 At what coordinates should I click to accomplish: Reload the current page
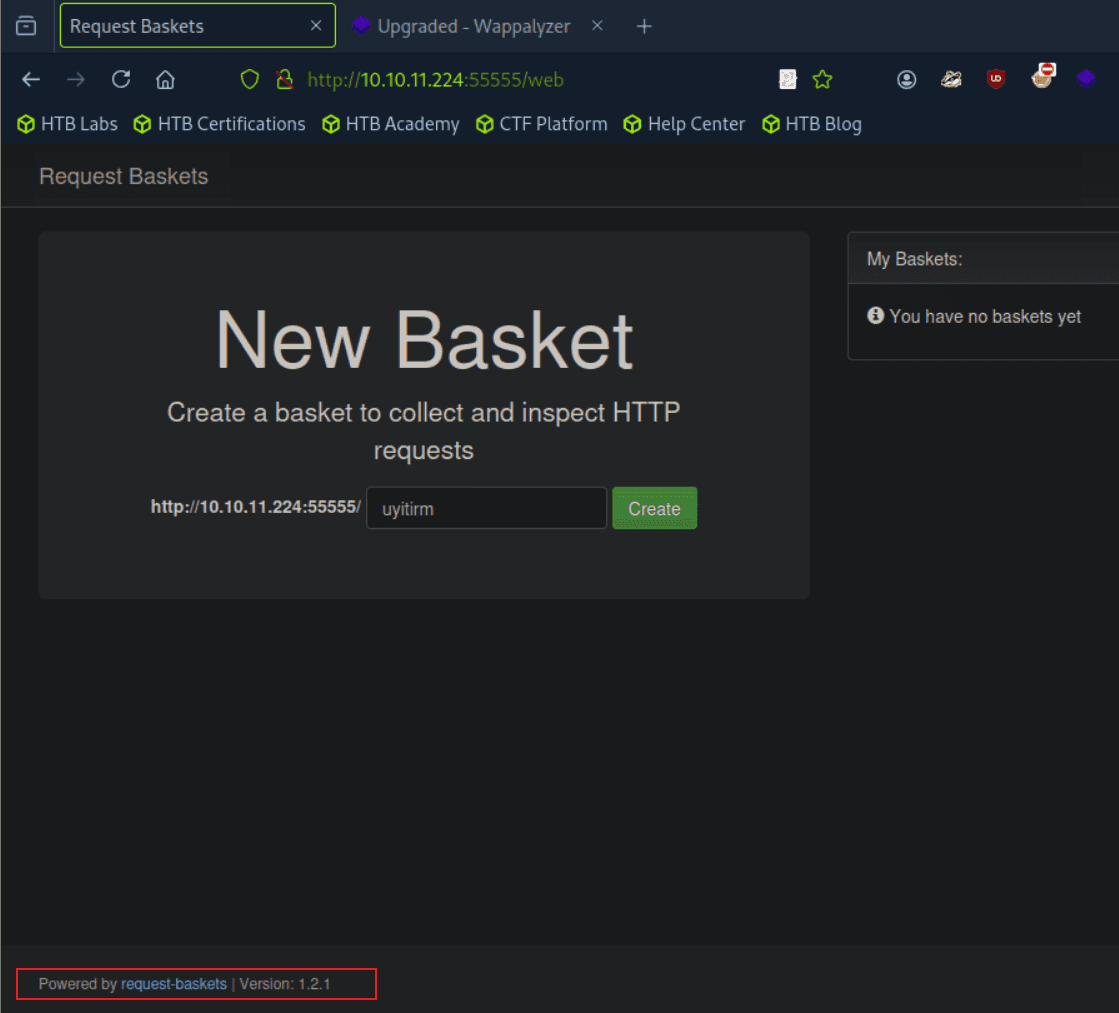[x=121, y=80]
